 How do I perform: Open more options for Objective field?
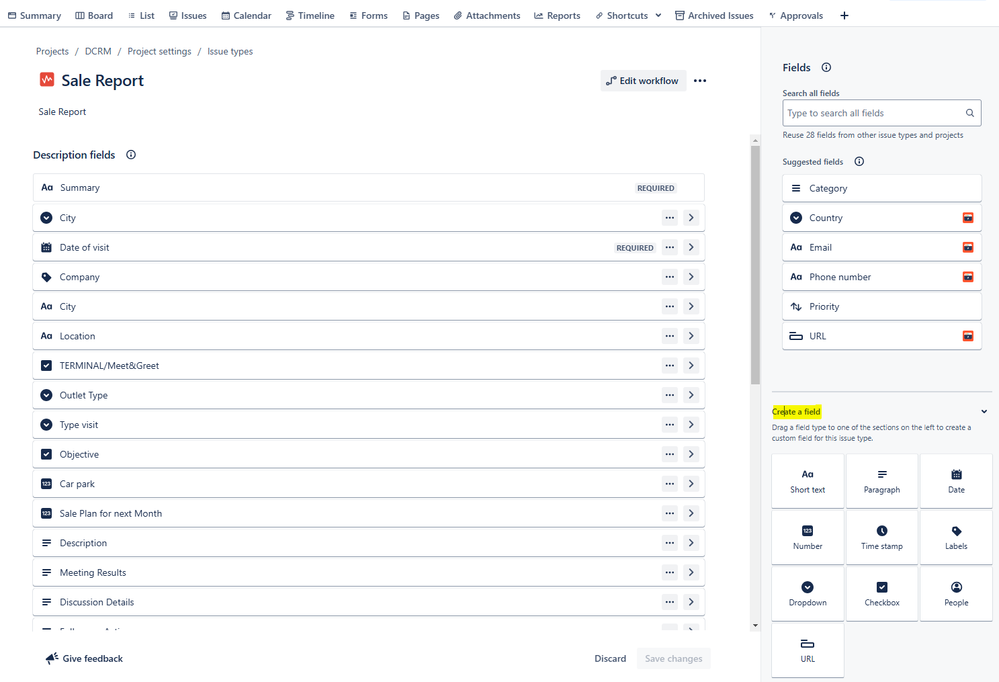[670, 454]
